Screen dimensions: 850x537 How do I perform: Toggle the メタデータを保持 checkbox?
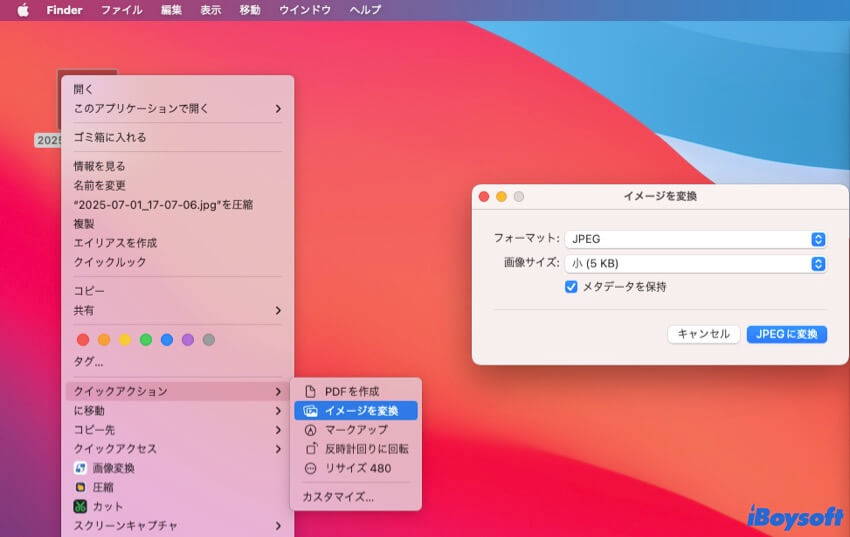[x=571, y=287]
